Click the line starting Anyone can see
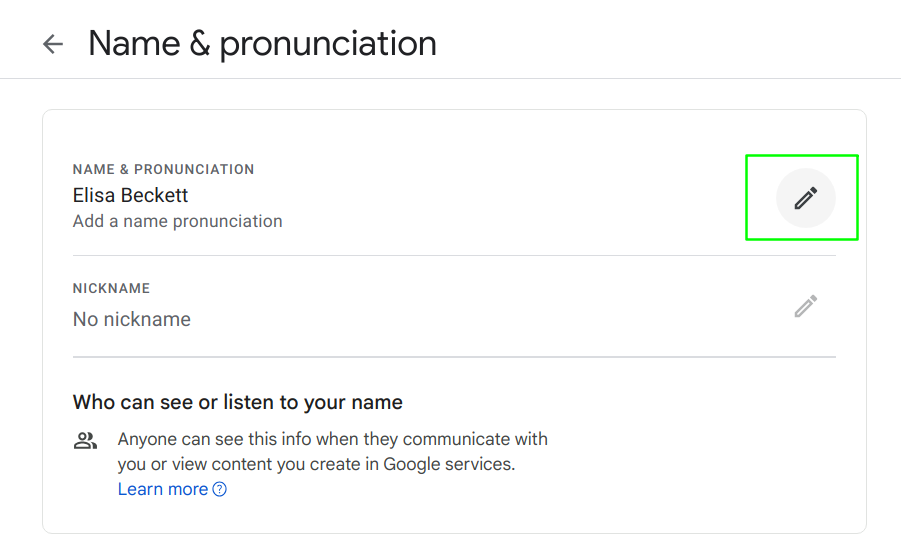Image resolution: width=901 pixels, height=551 pixels. click(x=333, y=439)
